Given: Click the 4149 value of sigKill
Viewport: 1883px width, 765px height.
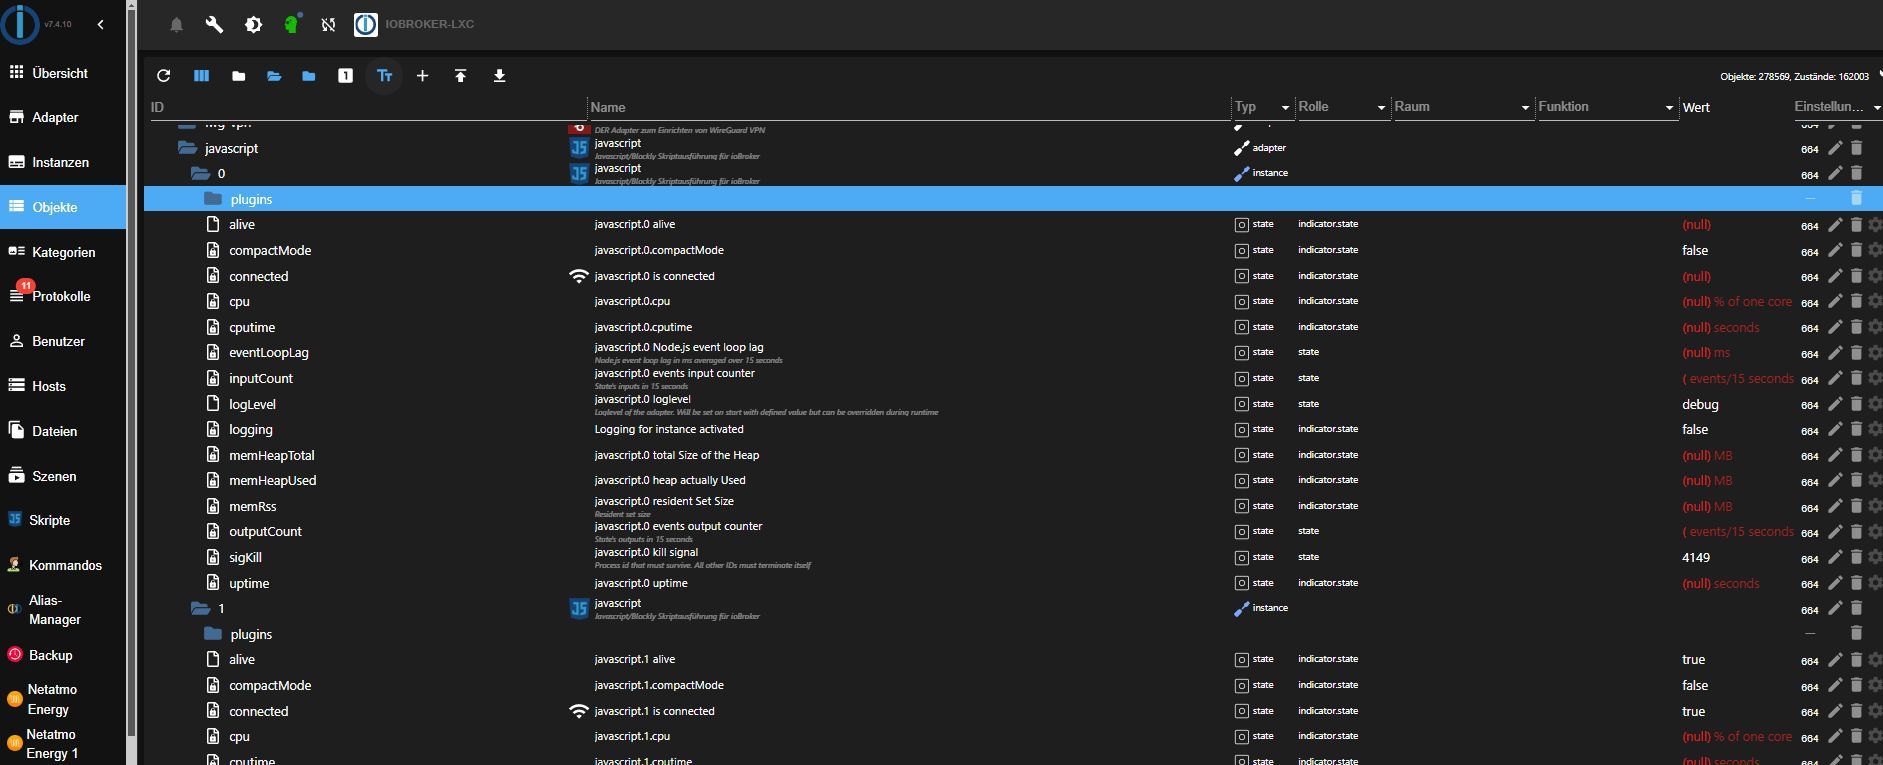Looking at the screenshot, I should 1696,557.
